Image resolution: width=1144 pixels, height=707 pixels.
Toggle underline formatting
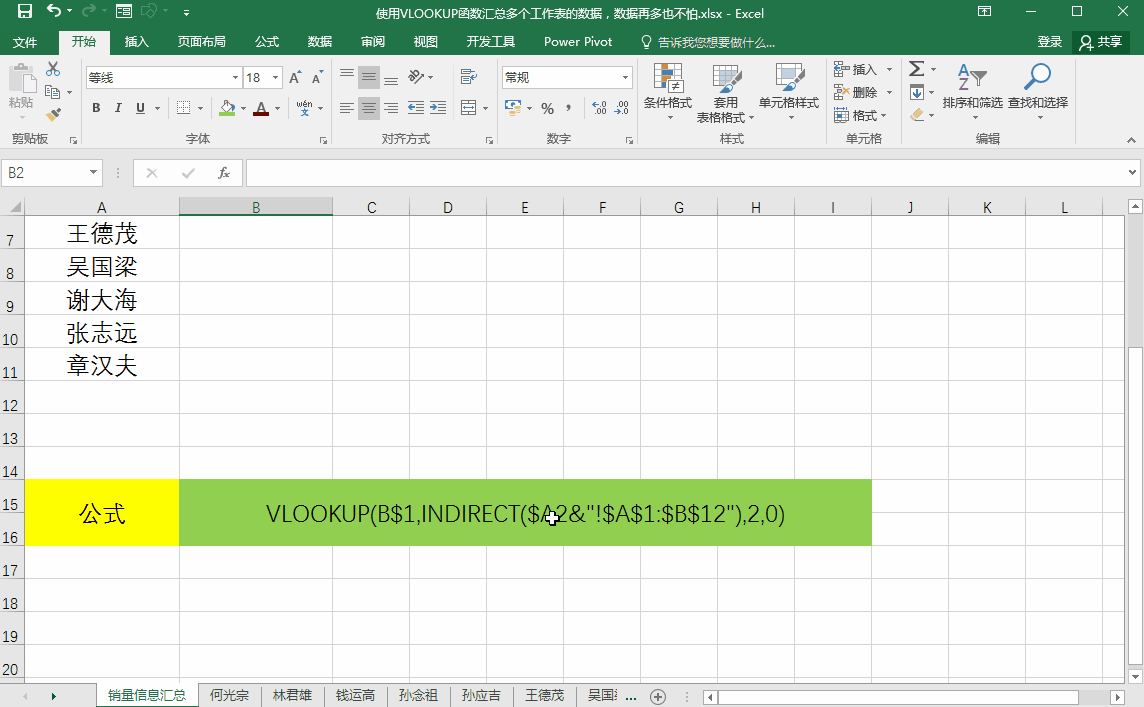point(140,108)
